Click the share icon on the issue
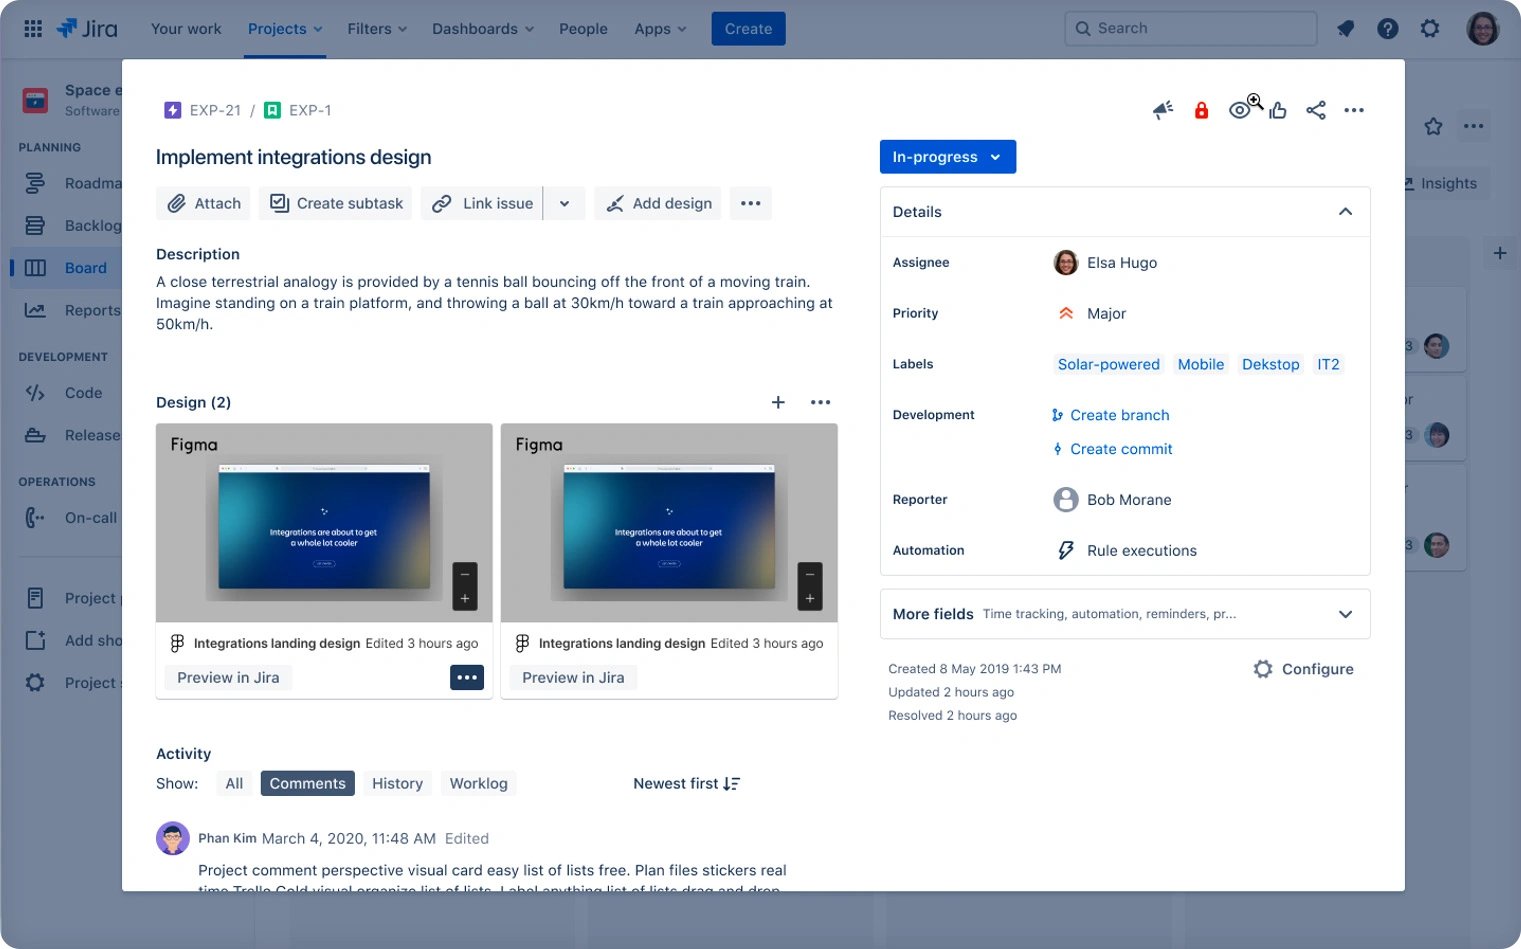The image size is (1521, 949). click(1316, 110)
